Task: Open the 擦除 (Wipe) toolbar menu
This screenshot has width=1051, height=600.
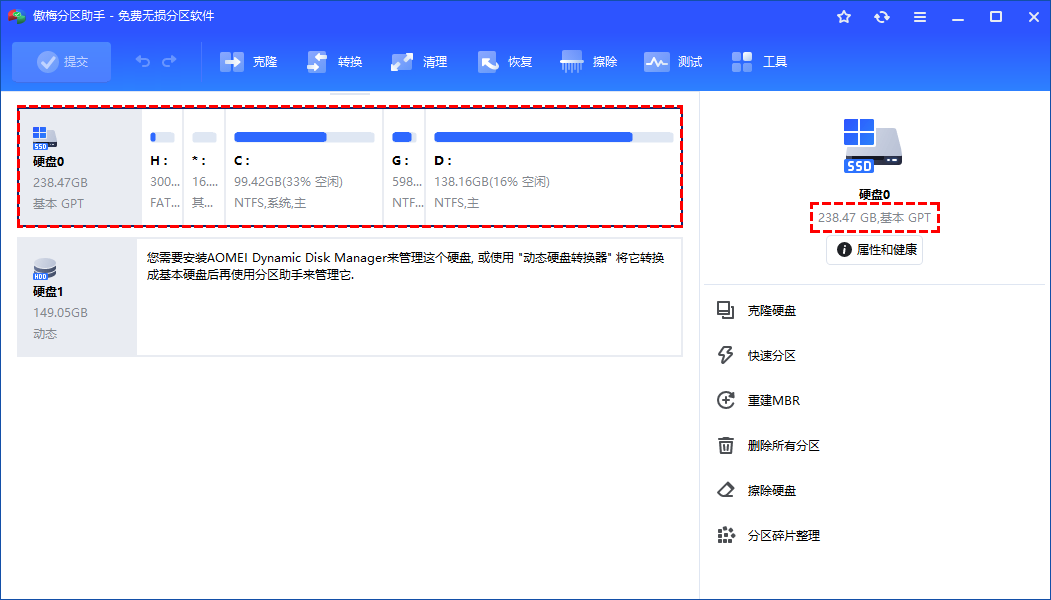Action: click(x=590, y=62)
